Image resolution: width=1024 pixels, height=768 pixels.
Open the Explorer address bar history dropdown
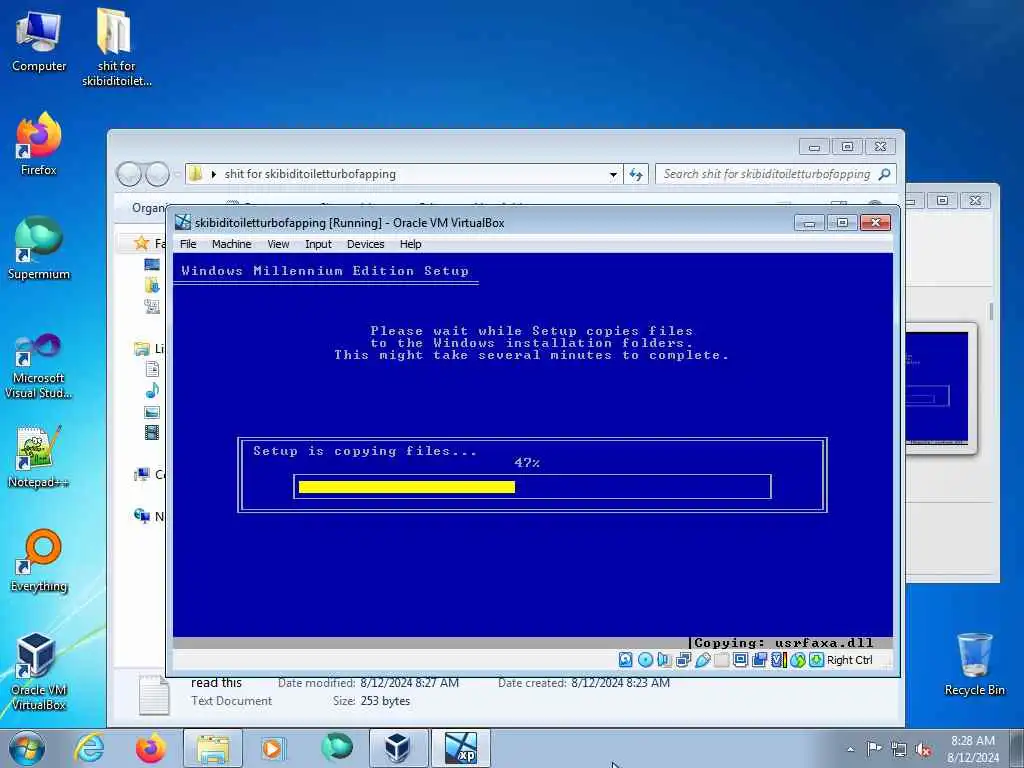pos(613,174)
